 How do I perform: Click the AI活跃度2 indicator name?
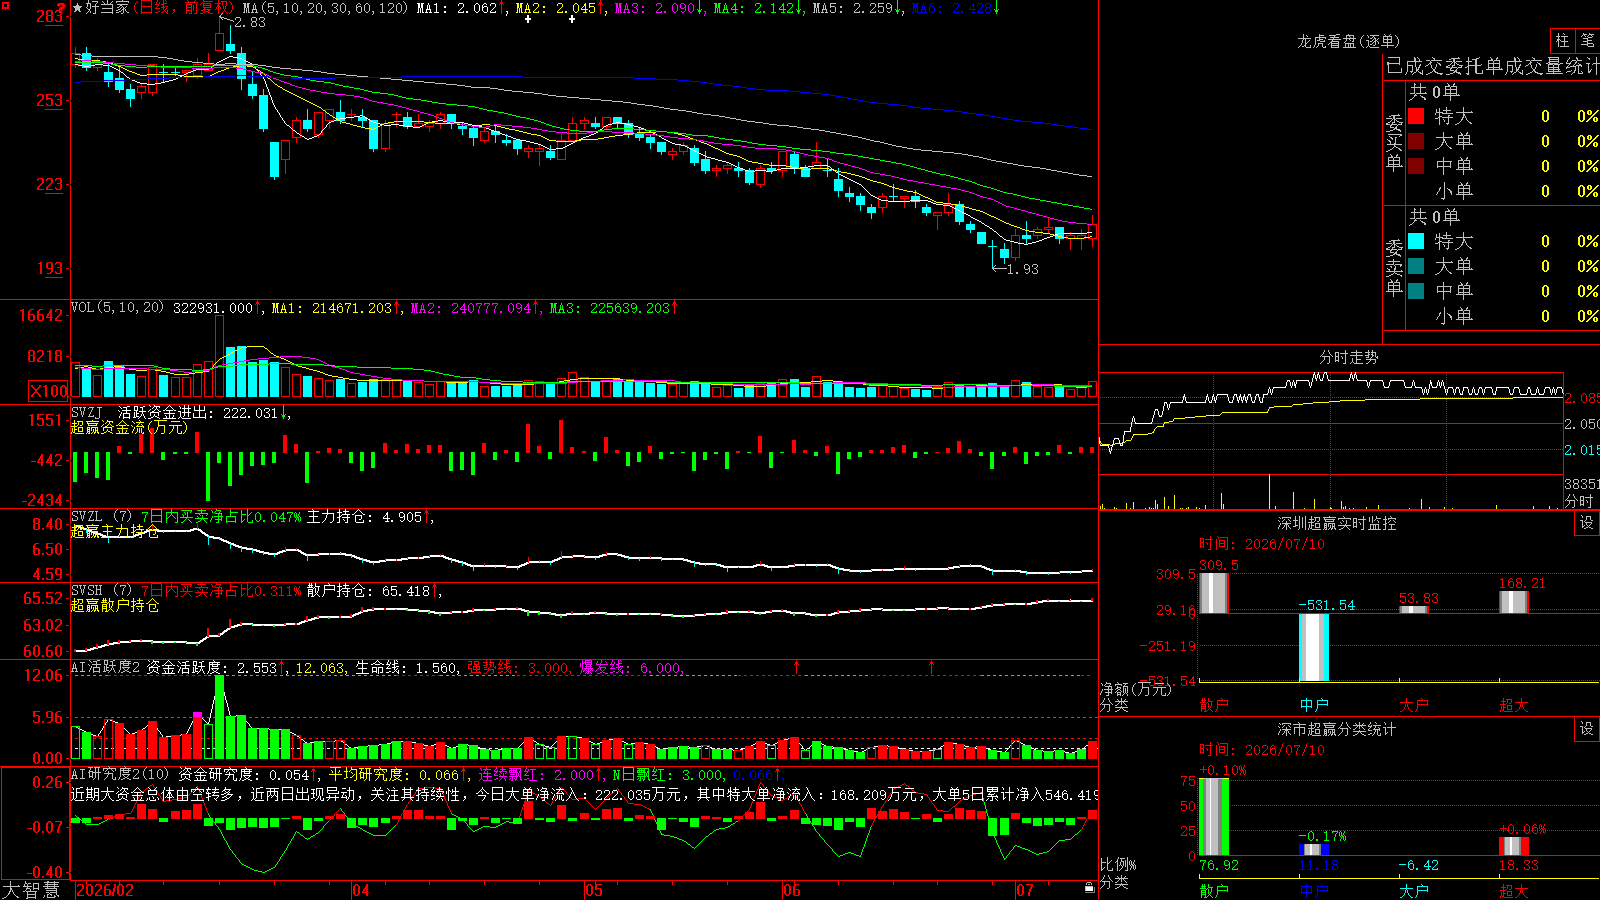pos(106,667)
